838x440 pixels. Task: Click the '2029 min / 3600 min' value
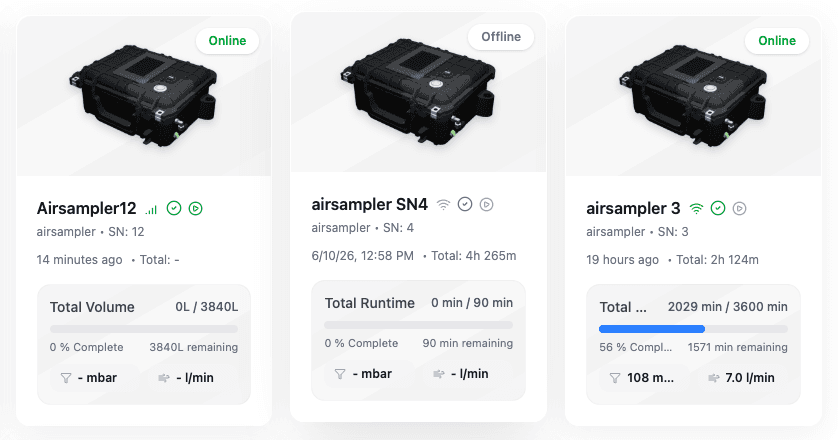[727, 307]
